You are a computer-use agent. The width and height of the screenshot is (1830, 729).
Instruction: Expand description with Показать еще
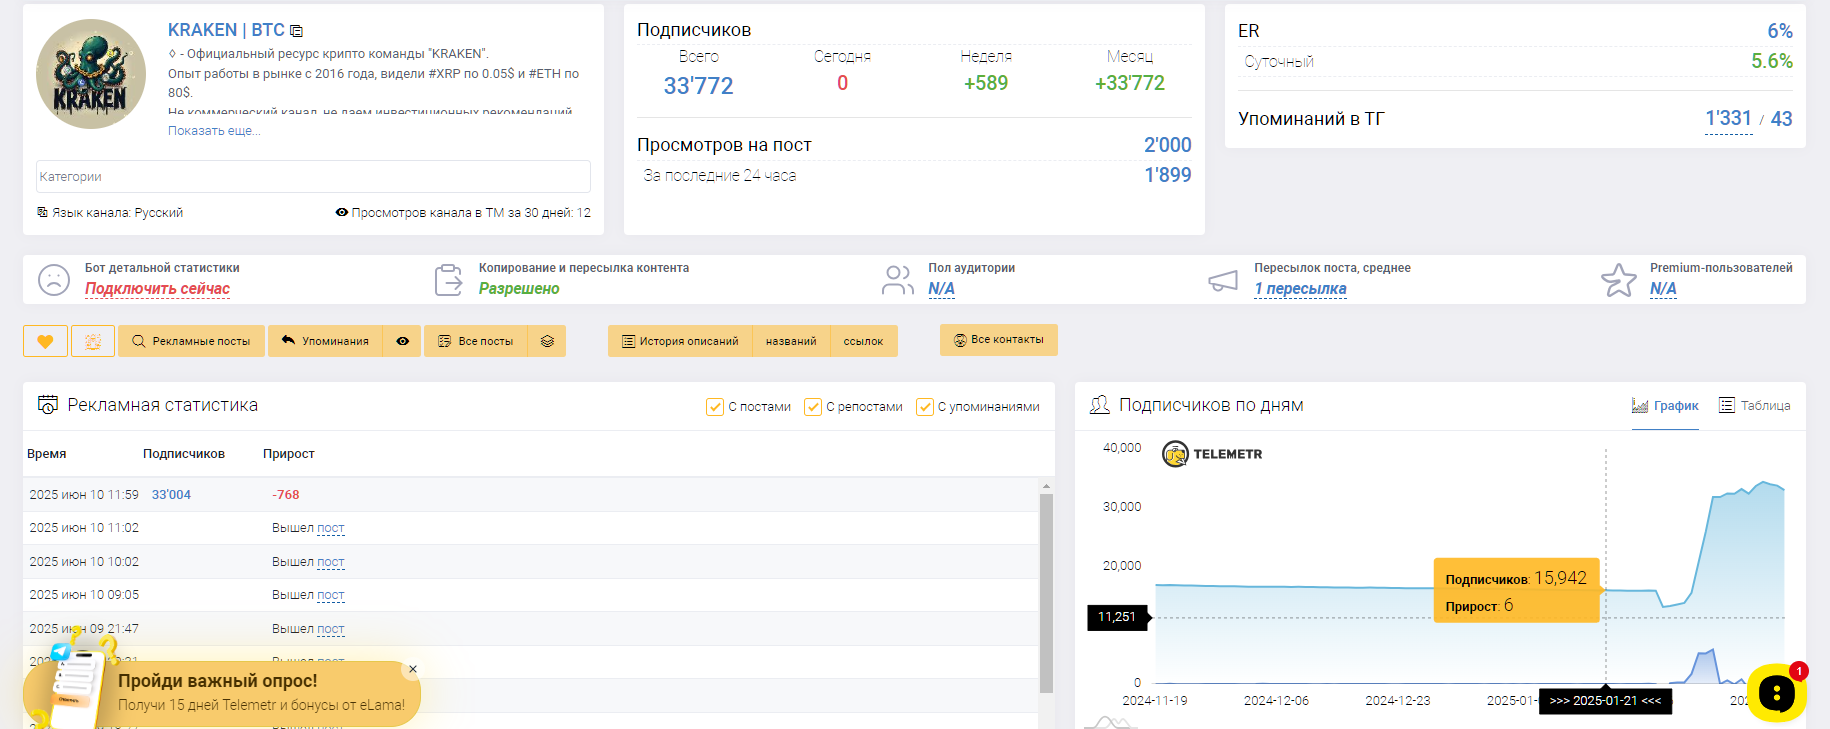pyautogui.click(x=214, y=131)
